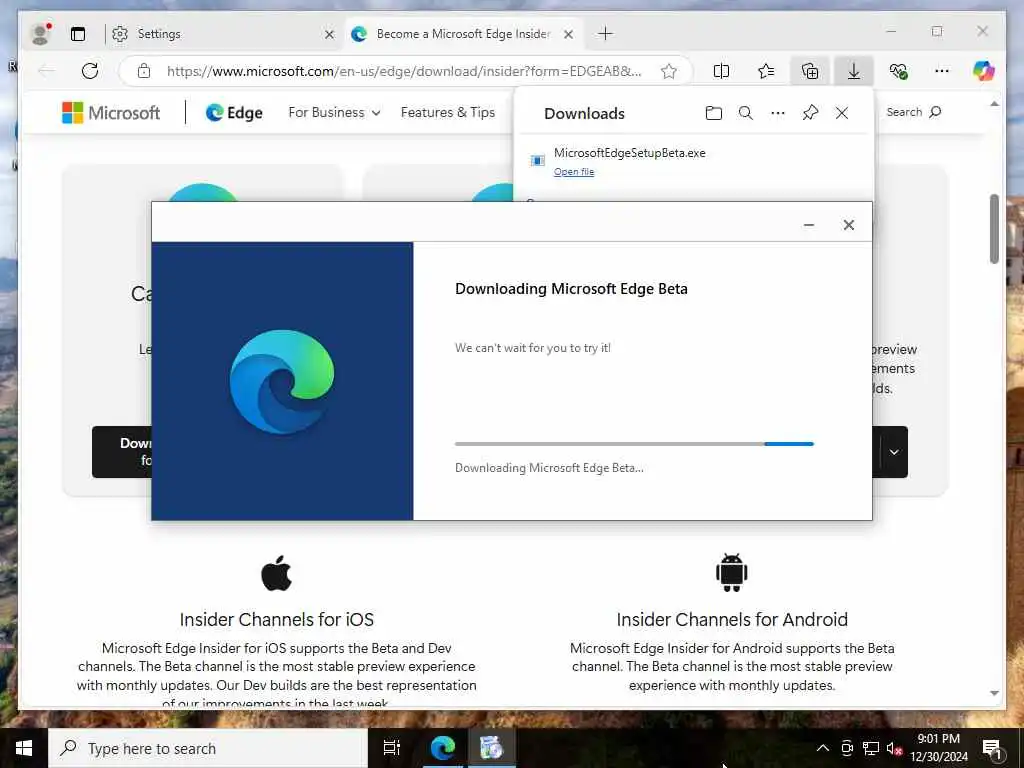Image resolution: width=1024 pixels, height=768 pixels.
Task: Open the Windows Start menu
Action: point(24,748)
